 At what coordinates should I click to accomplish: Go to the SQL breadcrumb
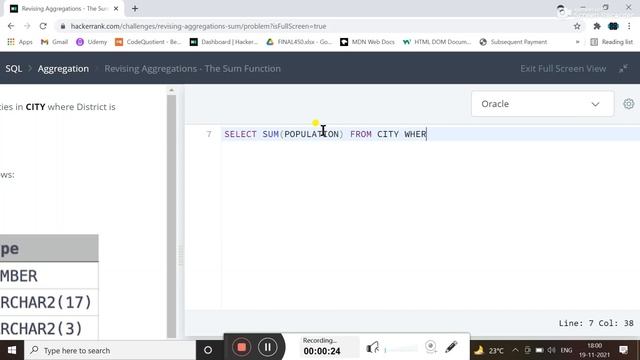point(13,69)
